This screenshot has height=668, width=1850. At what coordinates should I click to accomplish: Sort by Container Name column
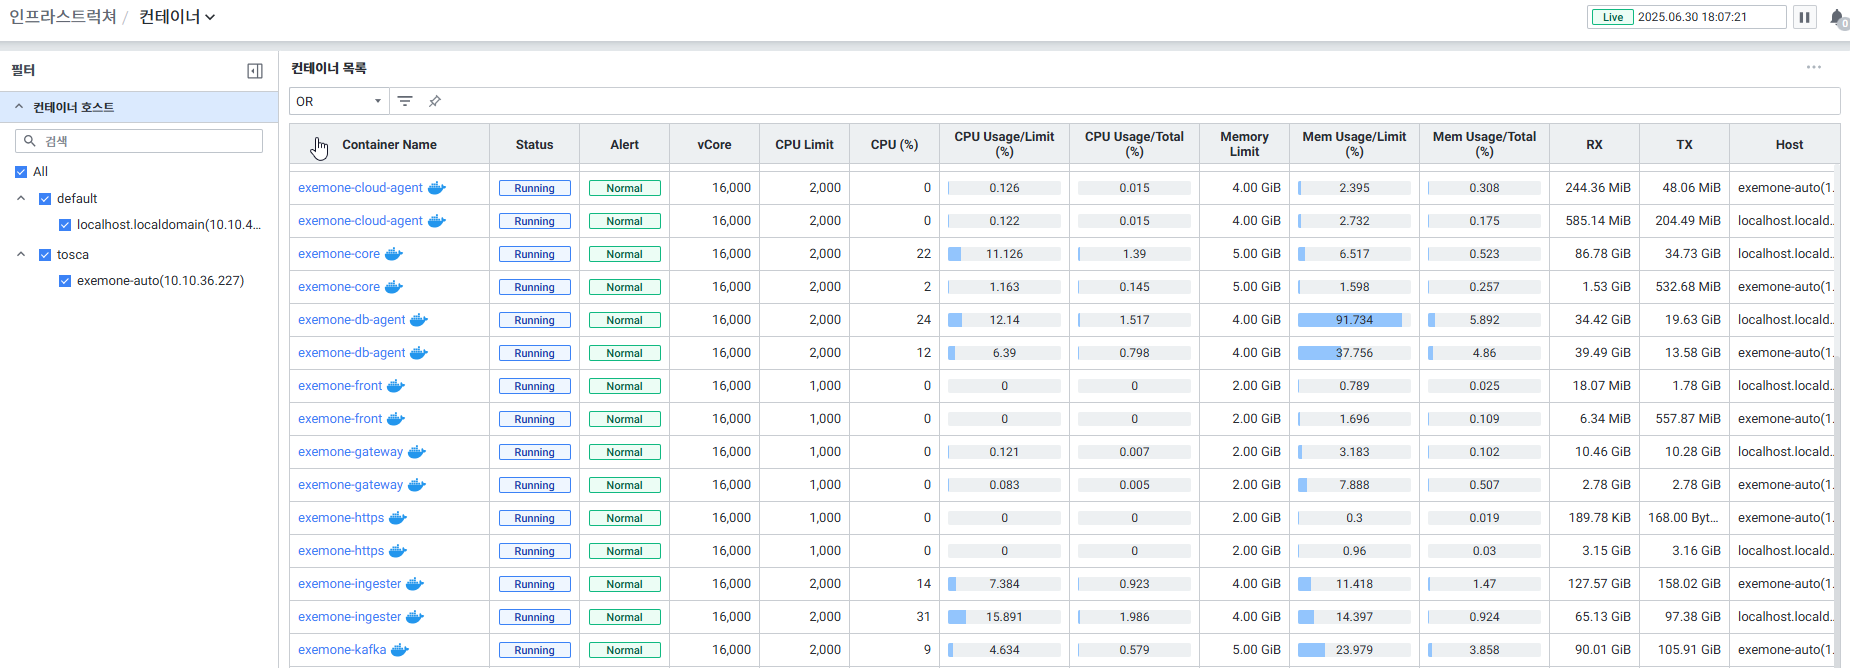point(389,145)
